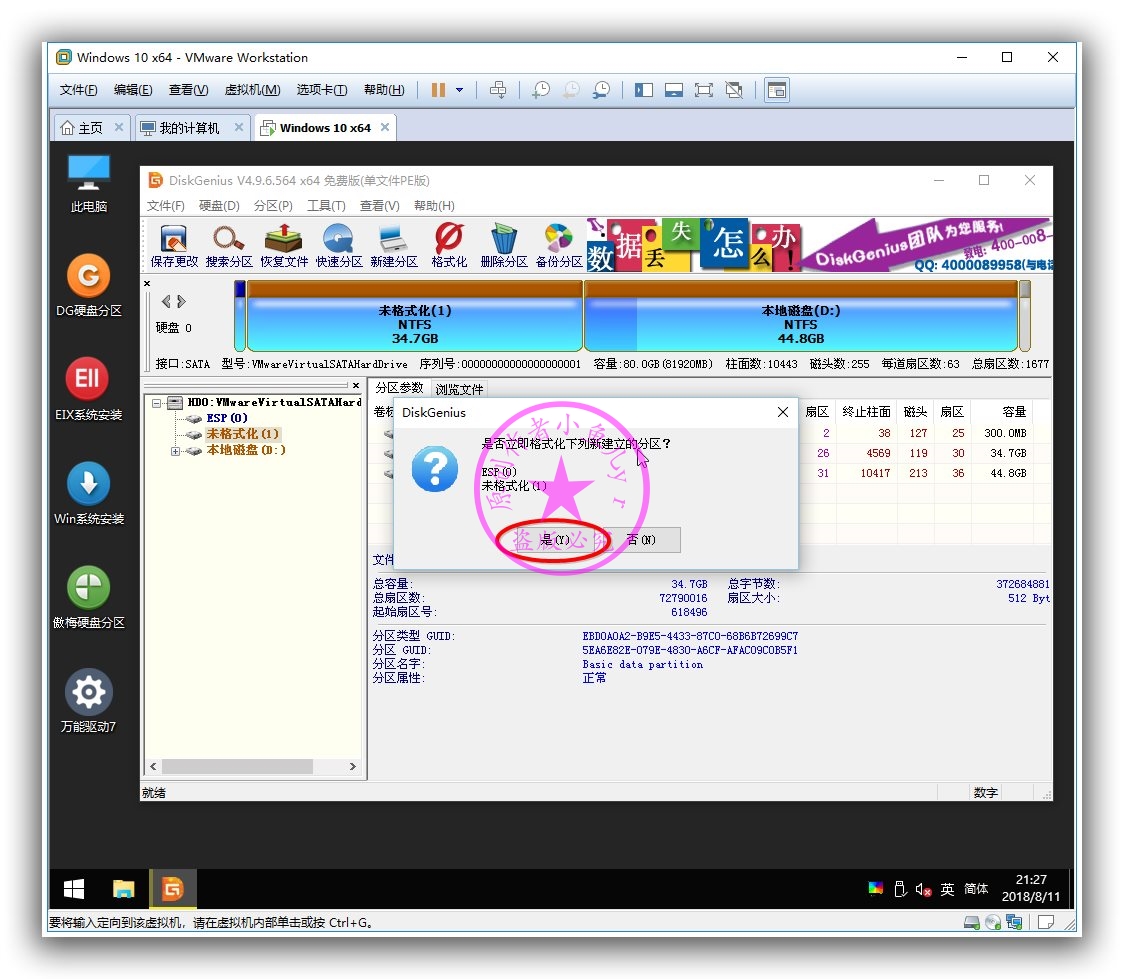Open DiskGenius 文件(F) menu

(x=166, y=206)
